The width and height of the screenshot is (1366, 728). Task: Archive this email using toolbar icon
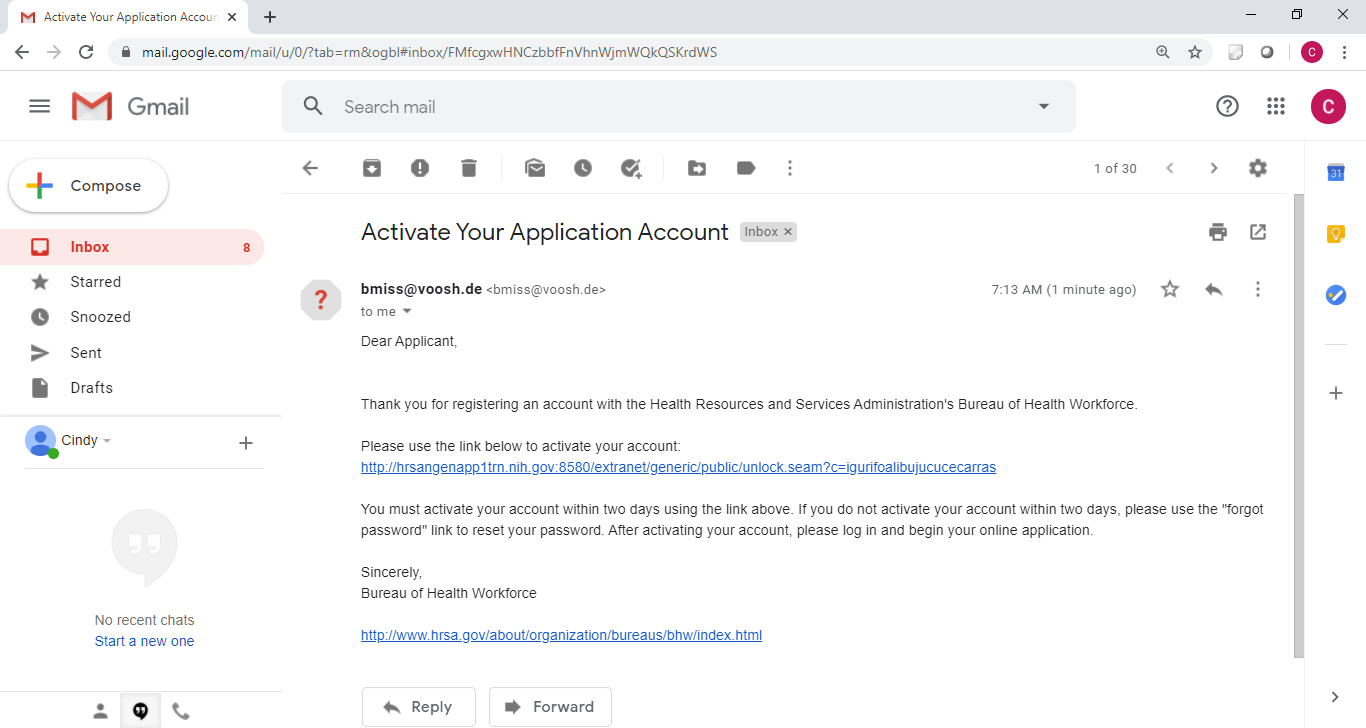tap(372, 168)
